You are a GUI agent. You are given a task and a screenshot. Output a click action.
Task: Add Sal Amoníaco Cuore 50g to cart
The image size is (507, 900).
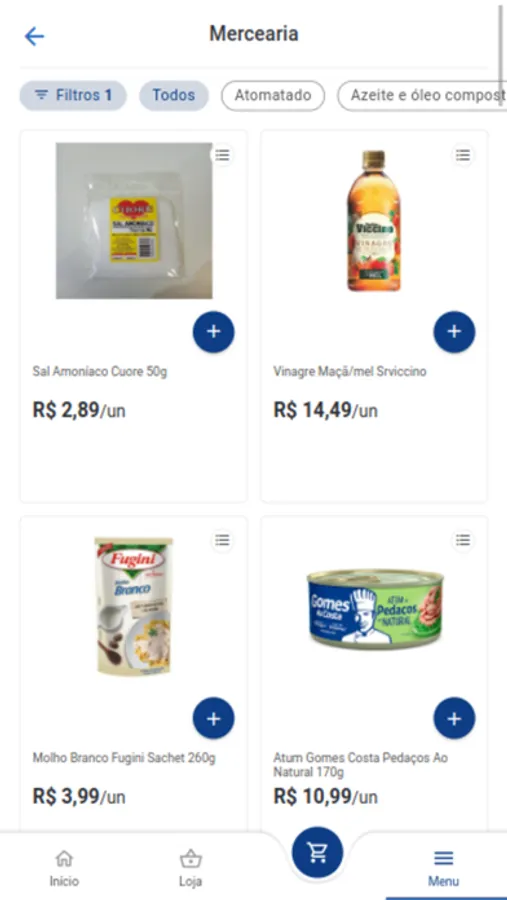214,332
